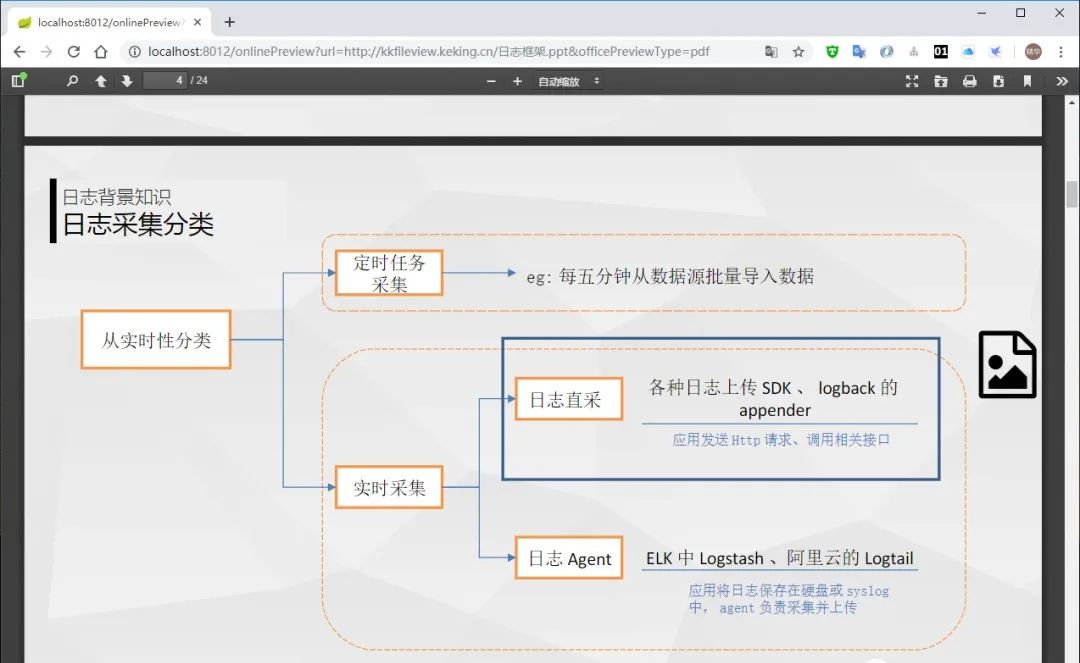Click the 日志采集分类 heading
Screen dimensions: 1080x663
pos(138,224)
